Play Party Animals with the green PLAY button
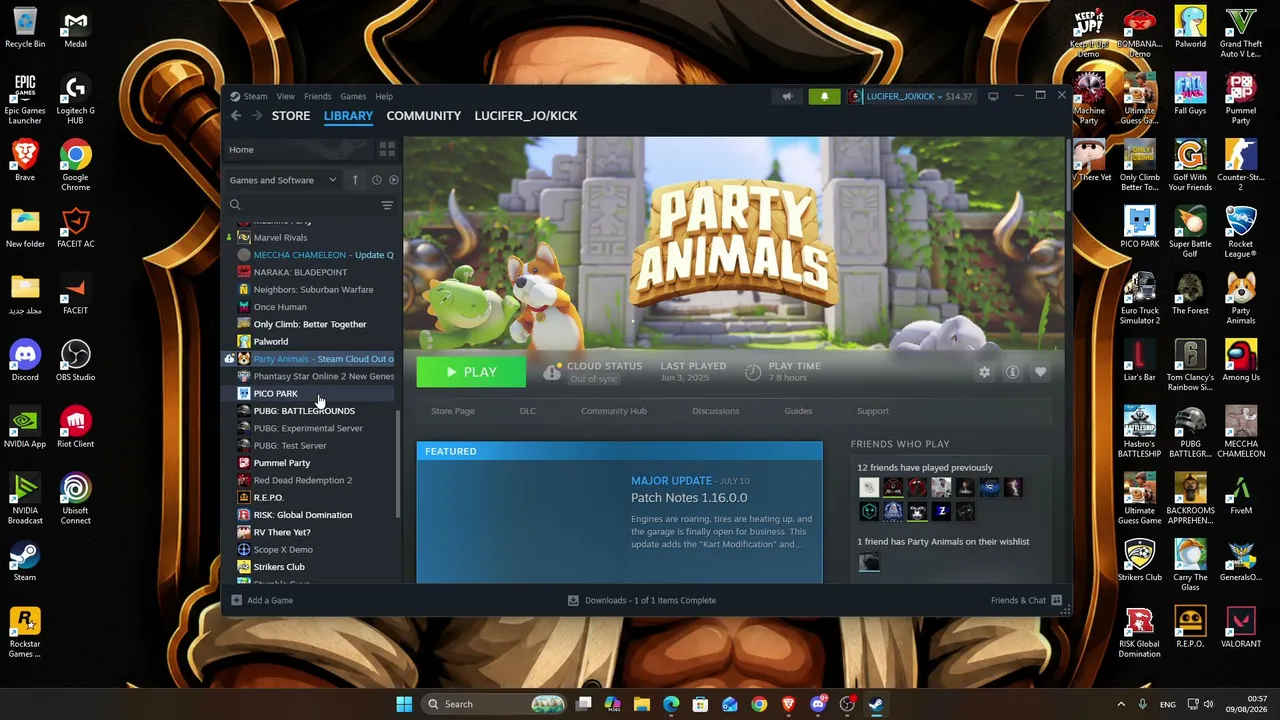Viewport: 1280px width, 720px height. pyautogui.click(x=471, y=372)
